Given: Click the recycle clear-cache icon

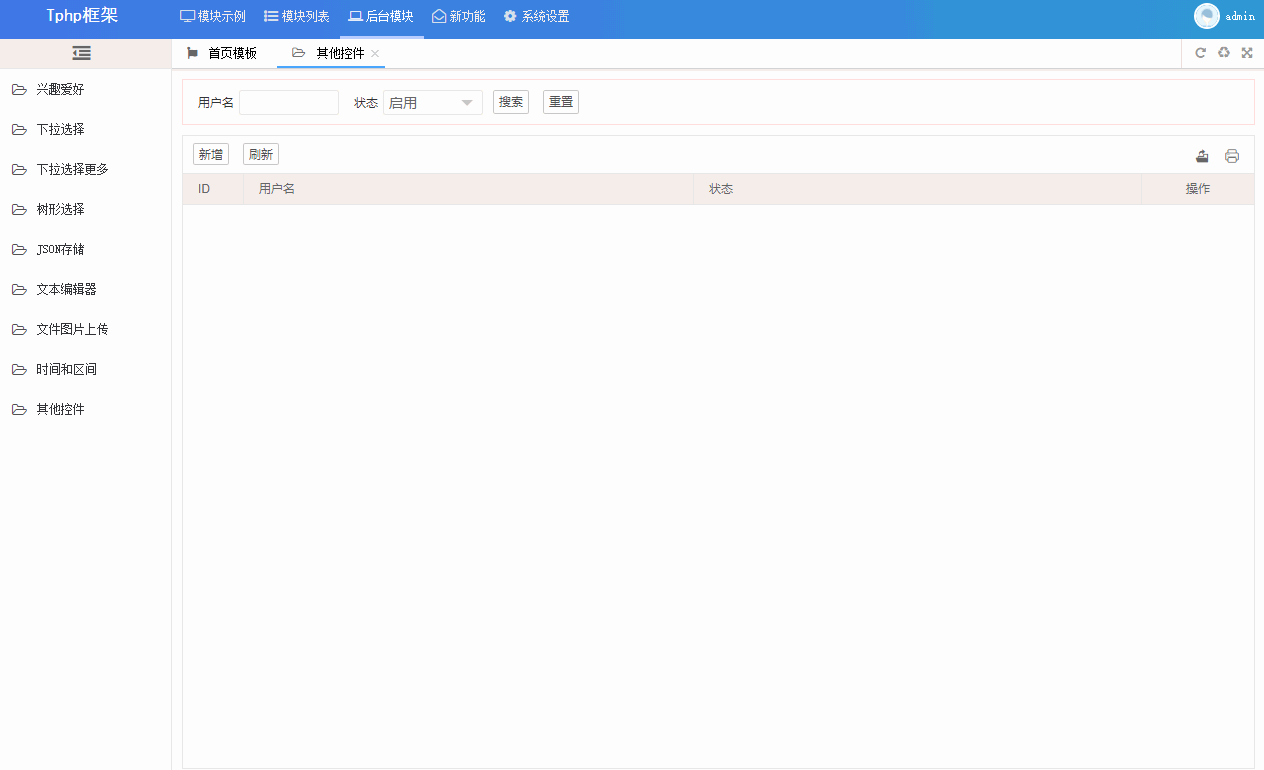Looking at the screenshot, I should pos(1224,53).
